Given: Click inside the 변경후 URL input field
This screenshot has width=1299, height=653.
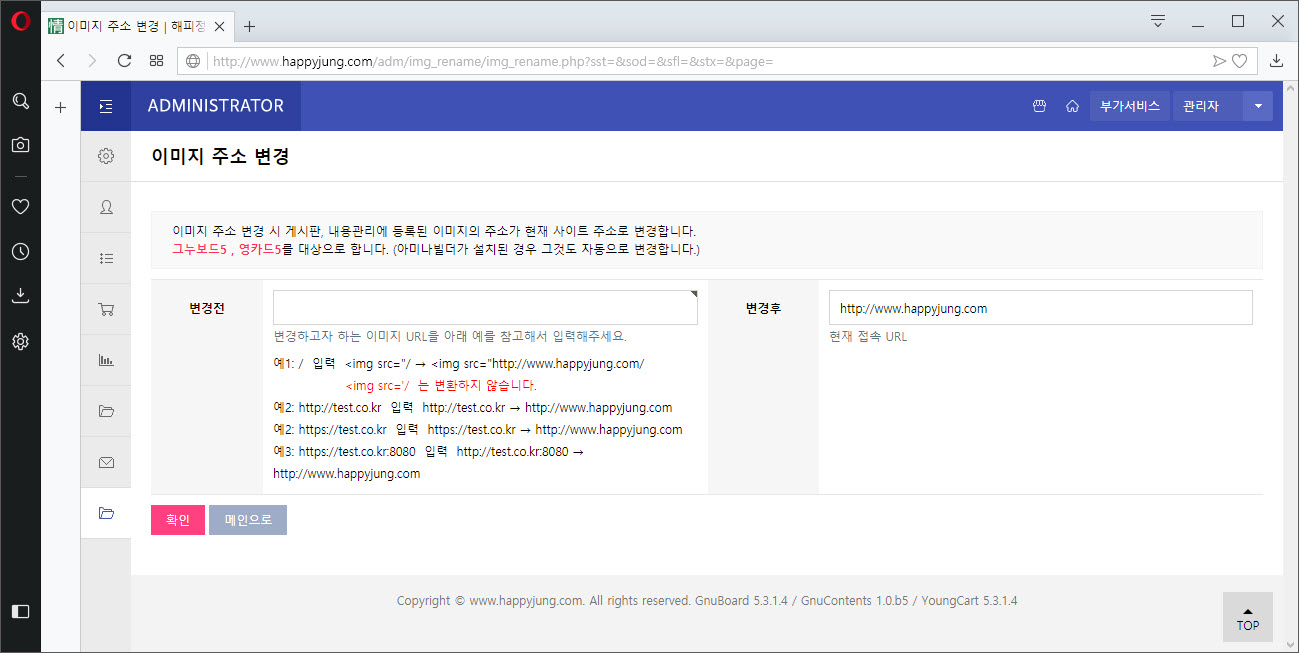Looking at the screenshot, I should (1040, 307).
